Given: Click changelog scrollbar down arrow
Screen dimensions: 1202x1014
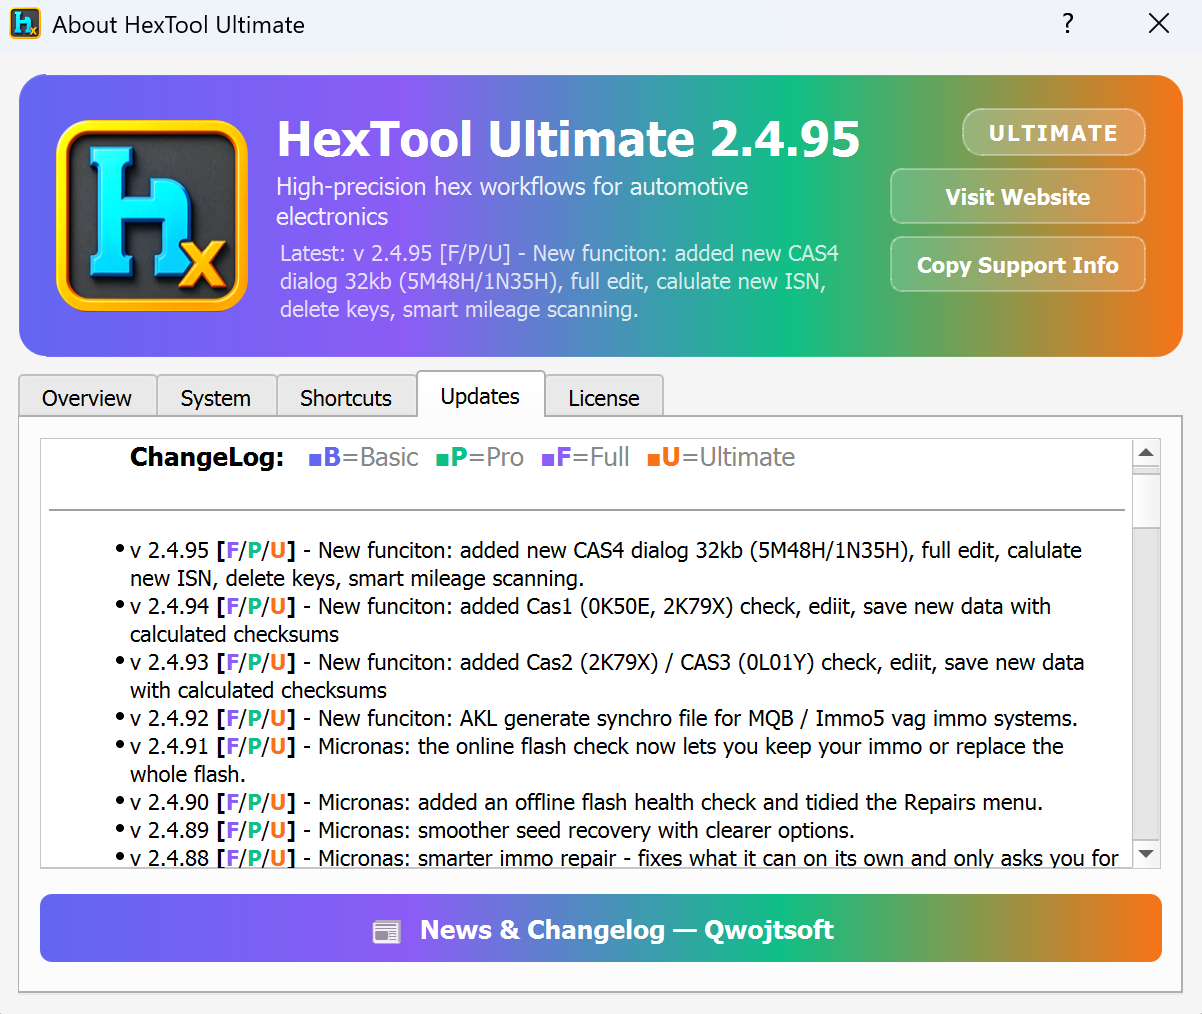Looking at the screenshot, I should [1146, 854].
